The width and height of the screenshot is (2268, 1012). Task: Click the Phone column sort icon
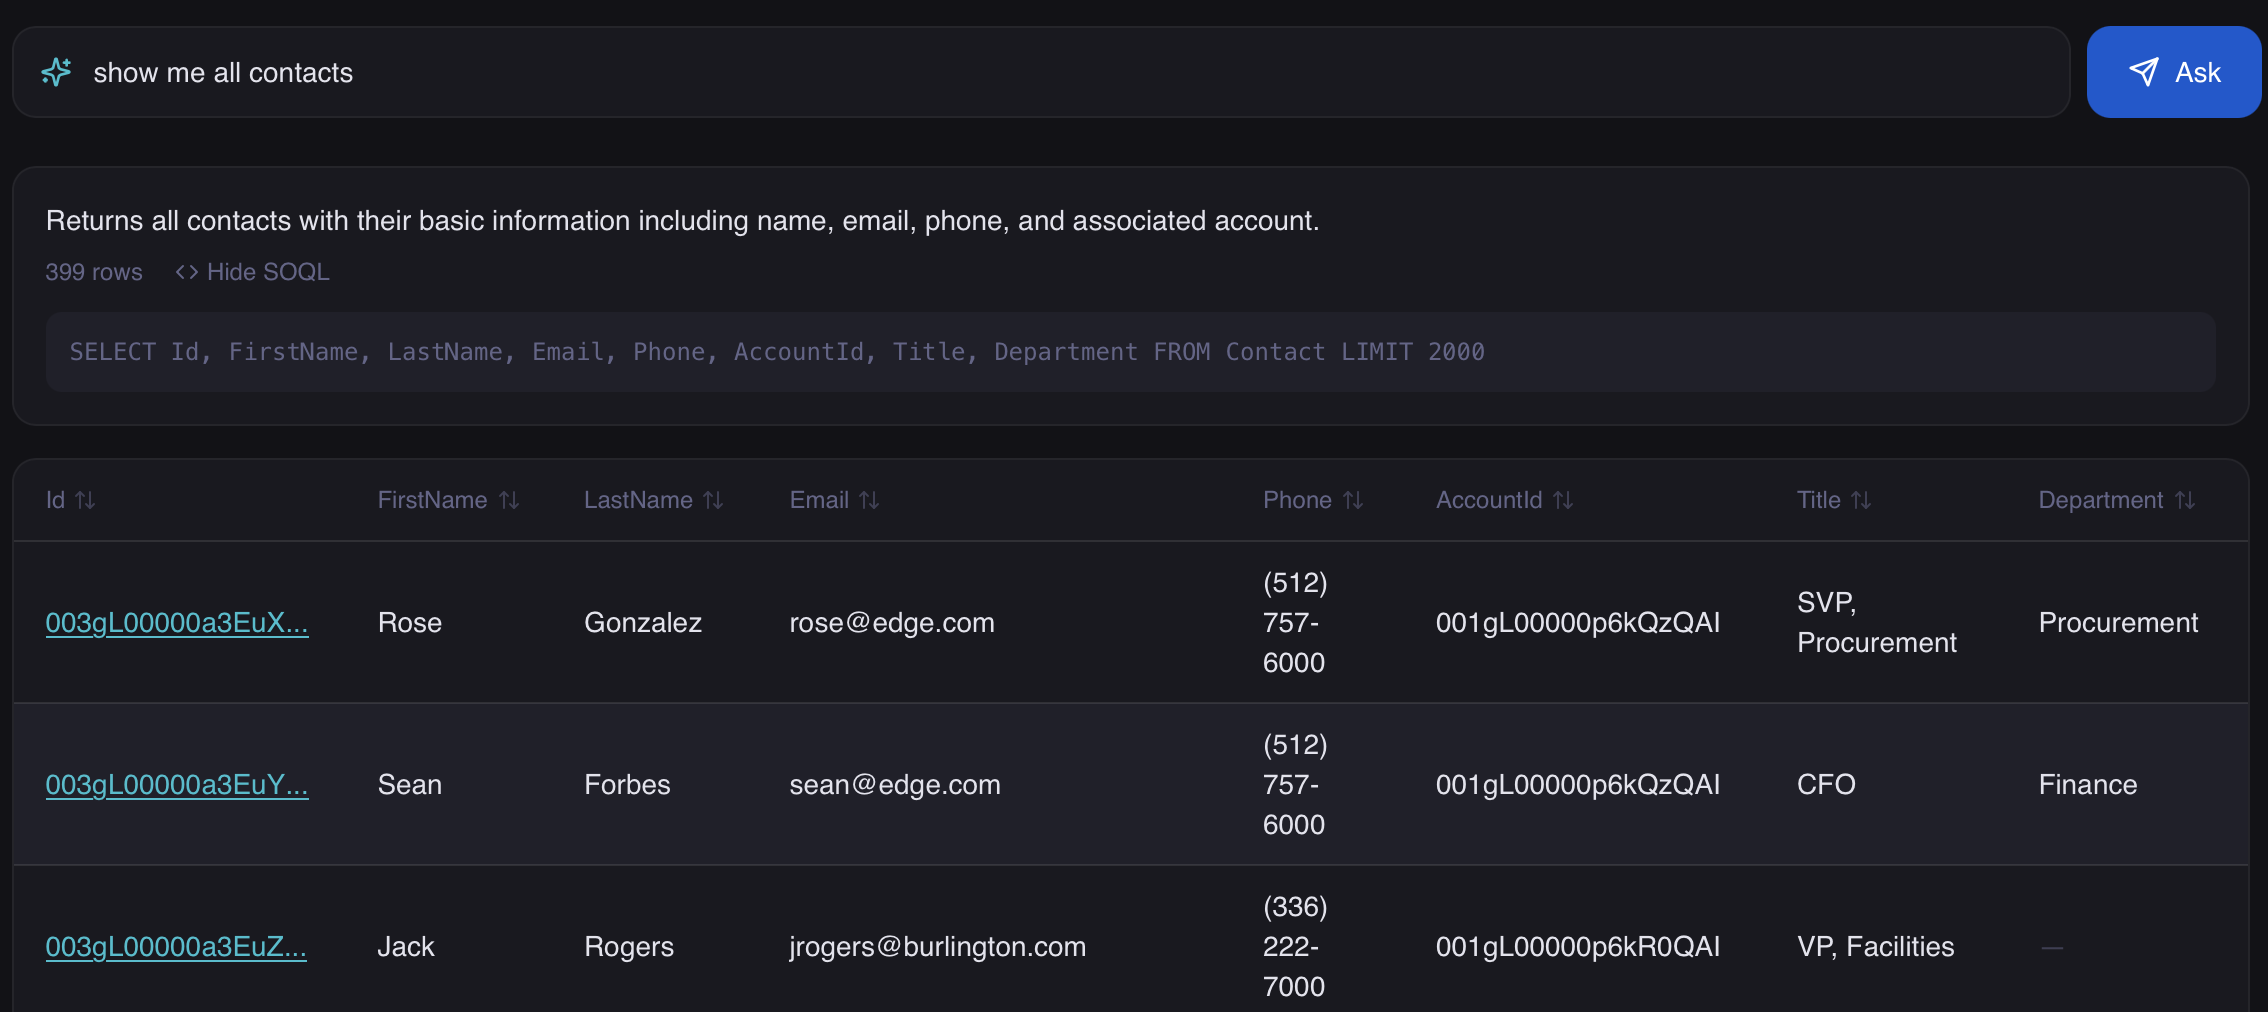(1353, 500)
